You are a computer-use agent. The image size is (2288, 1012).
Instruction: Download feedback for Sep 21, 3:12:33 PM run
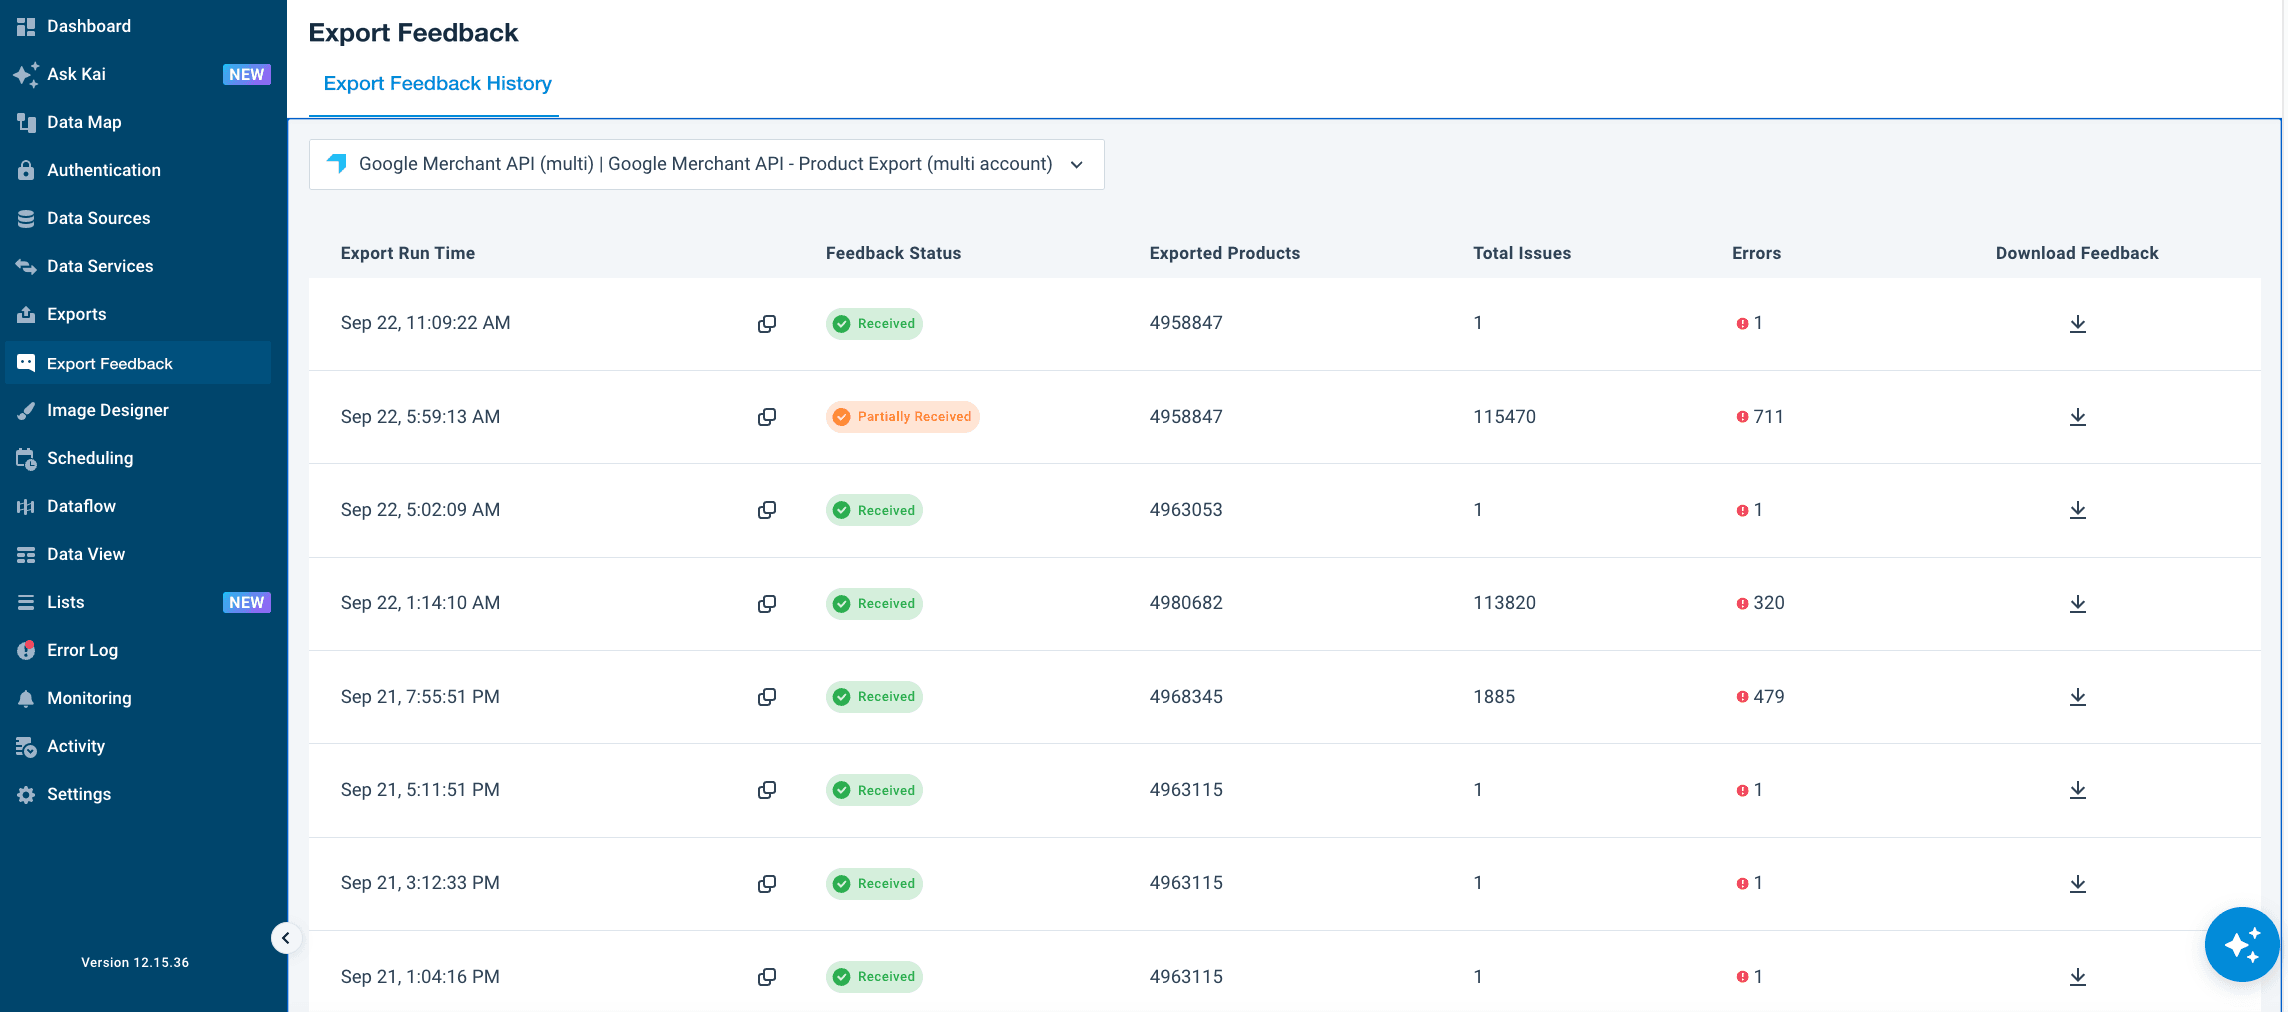pyautogui.click(x=2077, y=884)
